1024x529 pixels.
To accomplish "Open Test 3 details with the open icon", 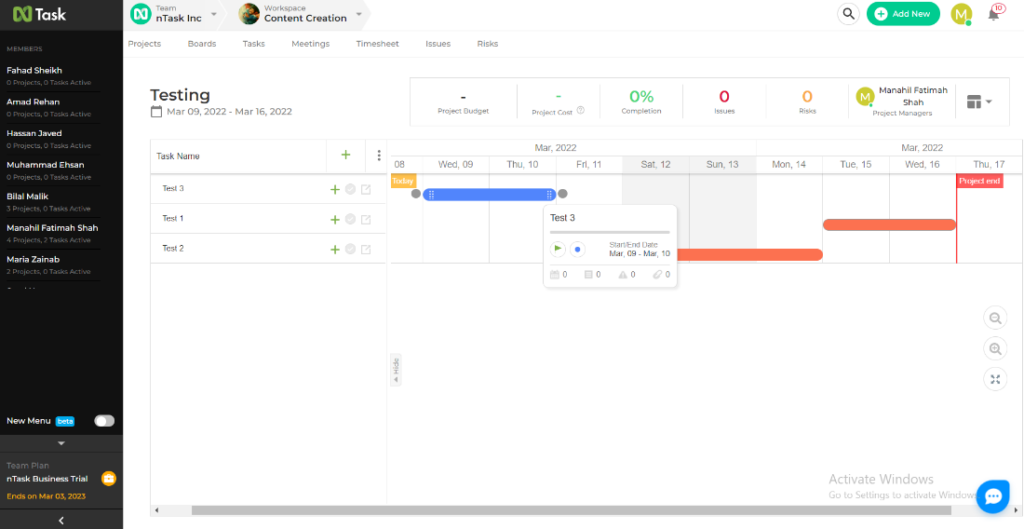I will point(366,190).
